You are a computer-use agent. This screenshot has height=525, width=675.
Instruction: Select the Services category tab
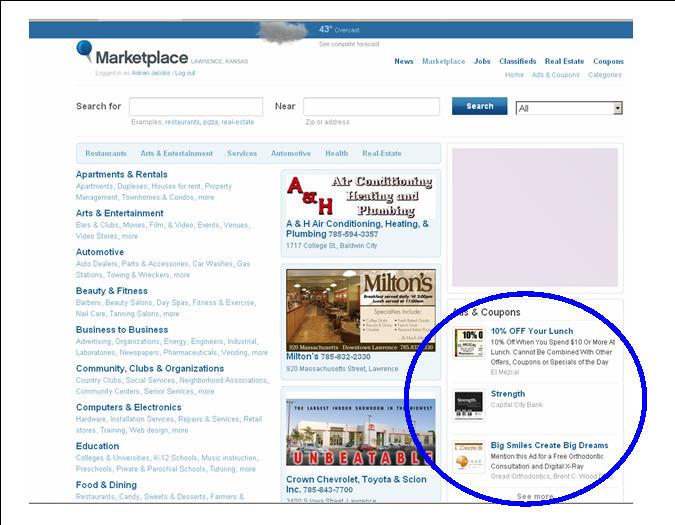pyautogui.click(x=242, y=153)
